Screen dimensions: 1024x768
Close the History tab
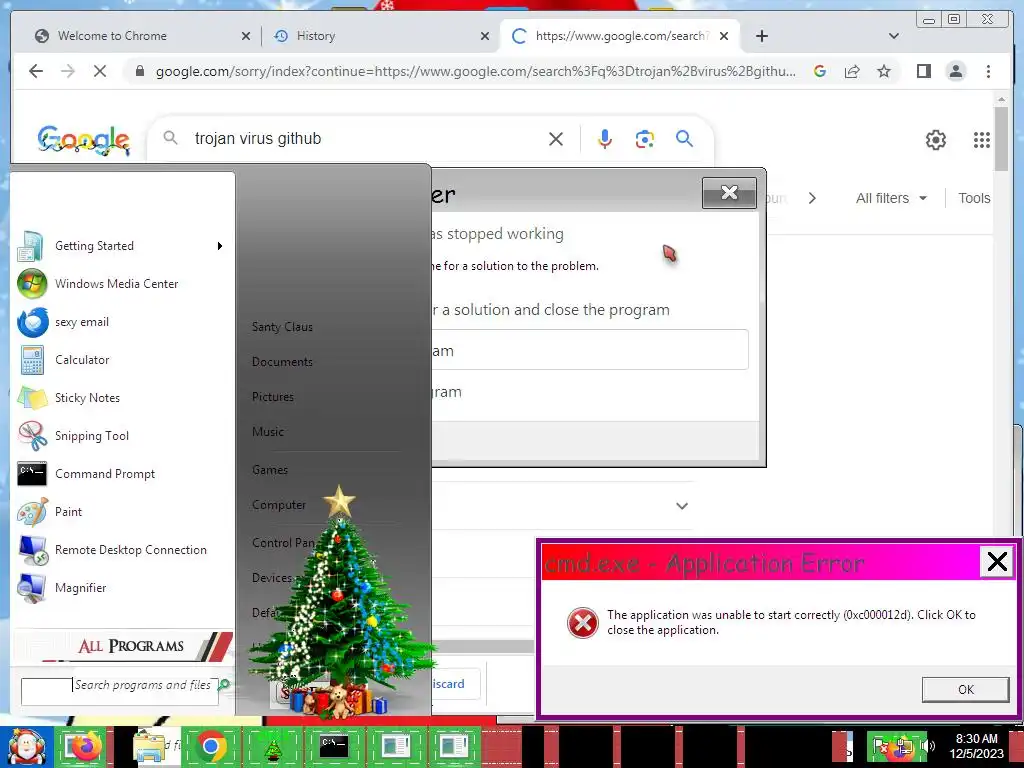click(x=485, y=36)
